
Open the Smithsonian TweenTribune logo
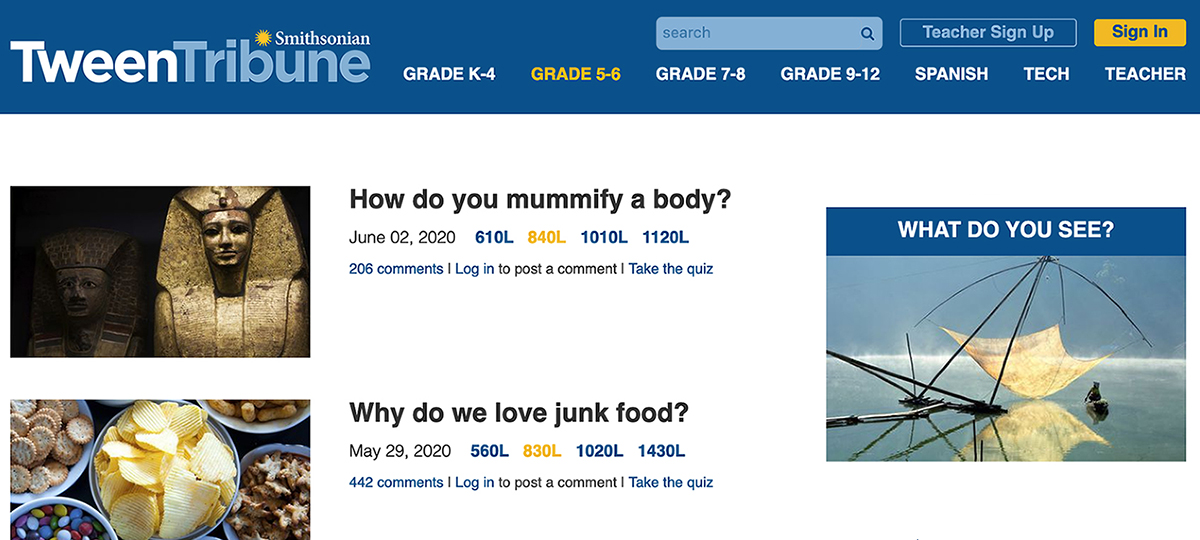click(190, 58)
